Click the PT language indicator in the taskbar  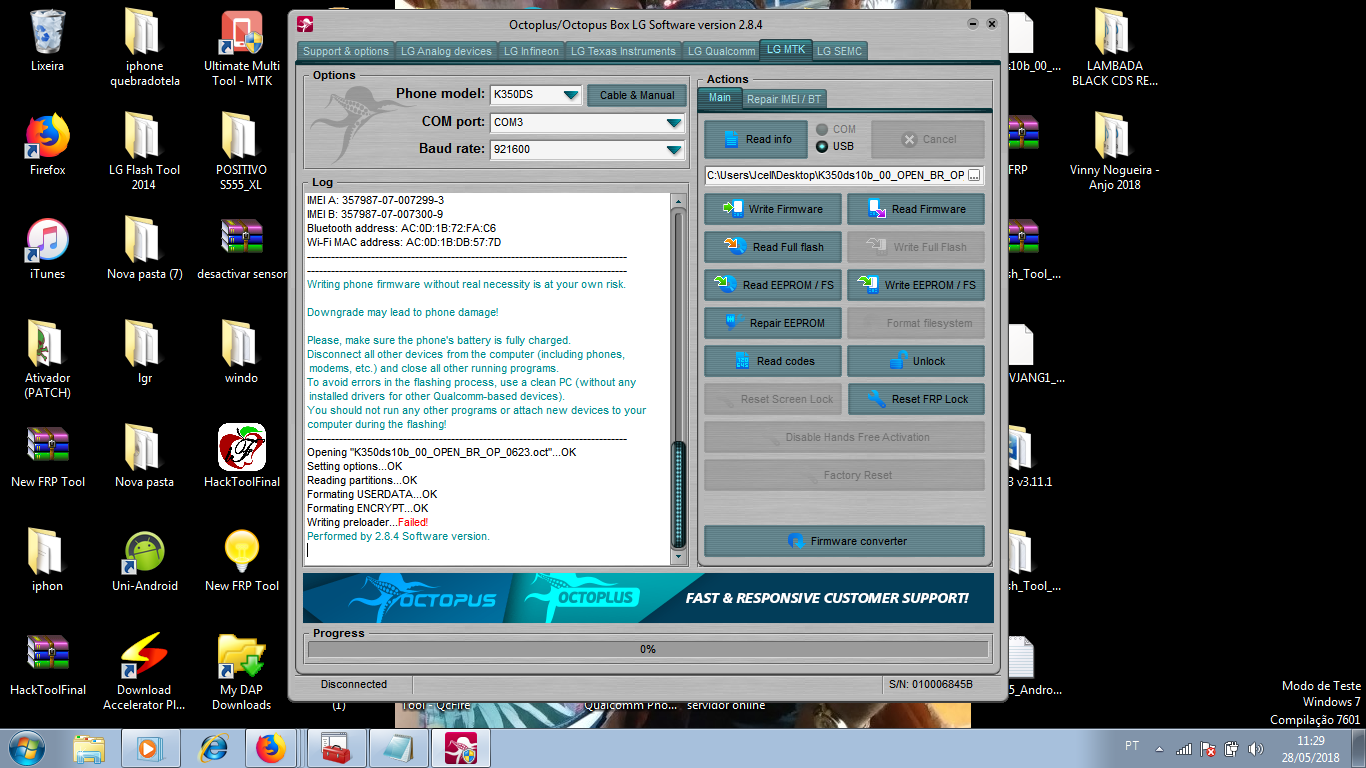[1132, 746]
